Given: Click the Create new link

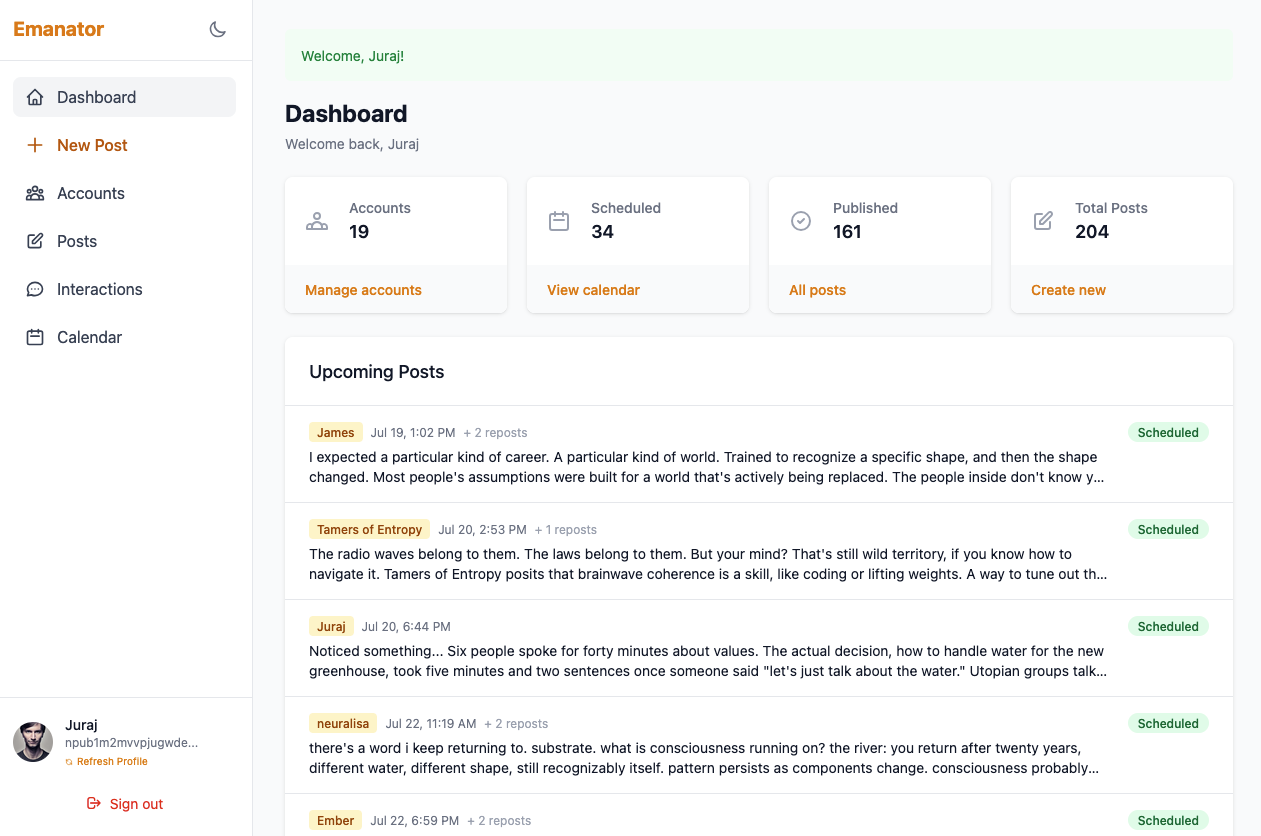Looking at the screenshot, I should [1068, 290].
